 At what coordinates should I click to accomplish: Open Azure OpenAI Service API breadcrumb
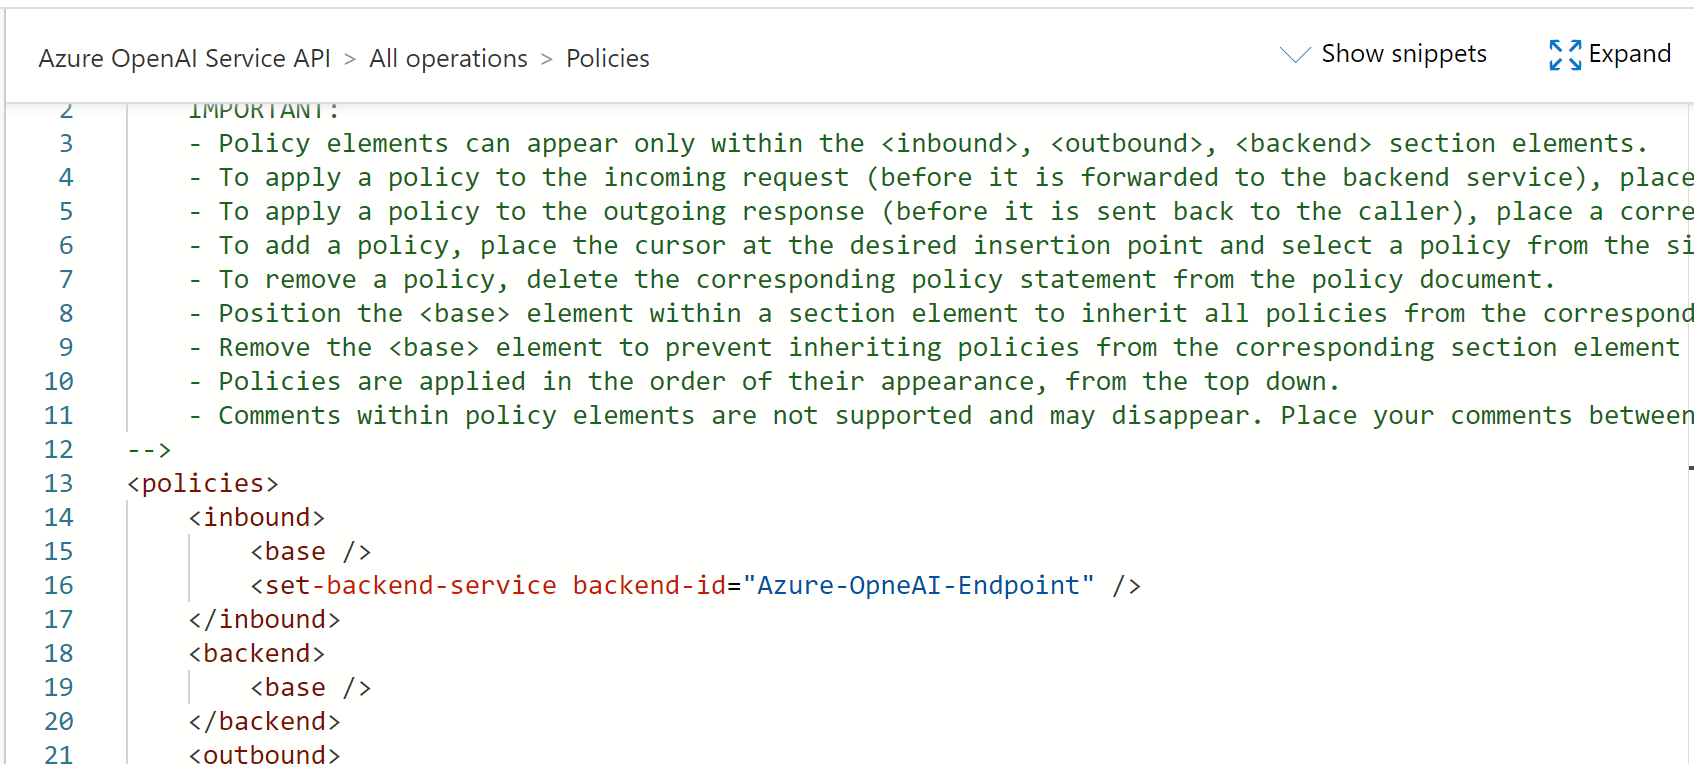pos(185,59)
